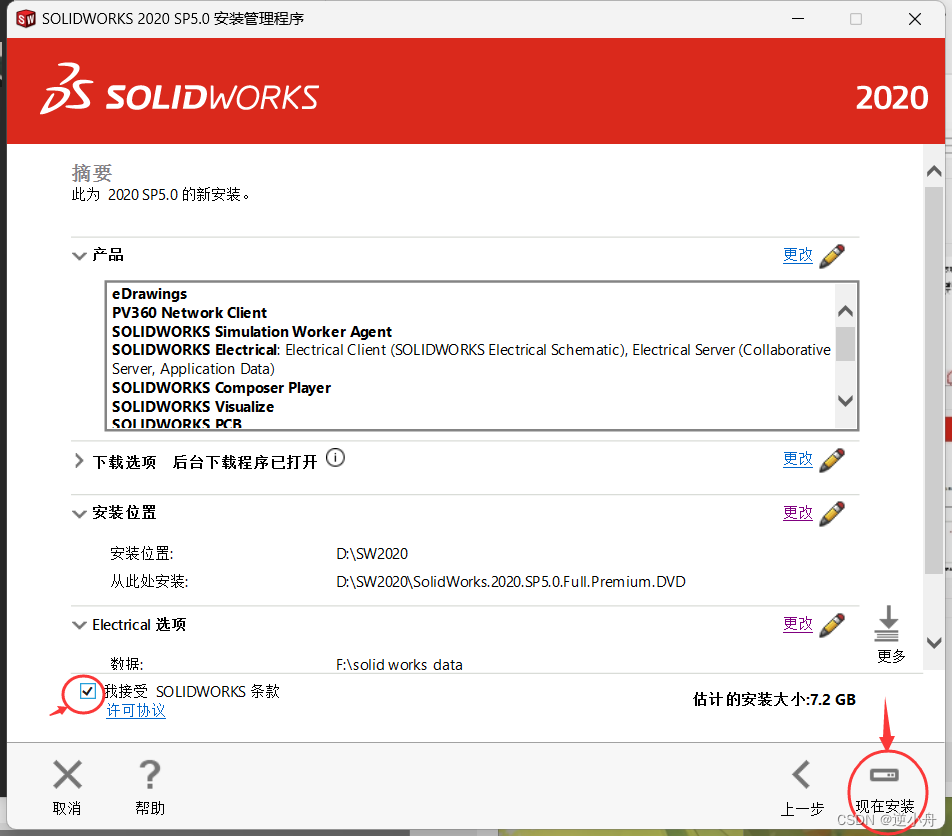
Task: Open 更改 link for Electrical 选项
Action: tap(798, 624)
